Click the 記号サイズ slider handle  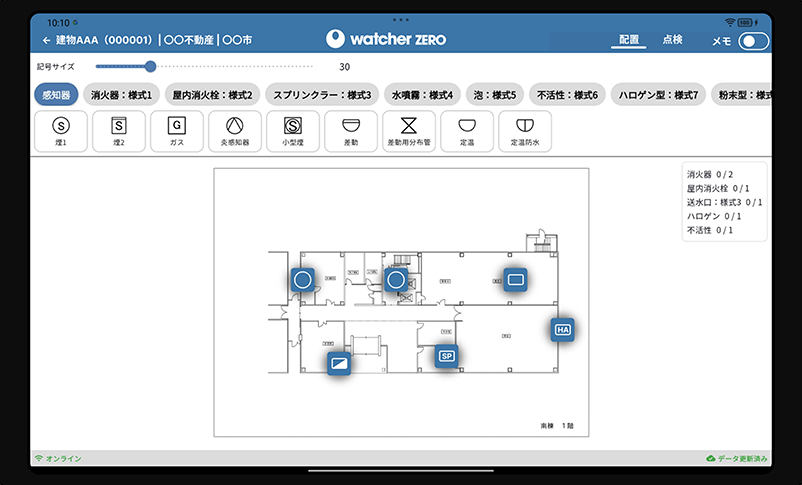(150, 67)
